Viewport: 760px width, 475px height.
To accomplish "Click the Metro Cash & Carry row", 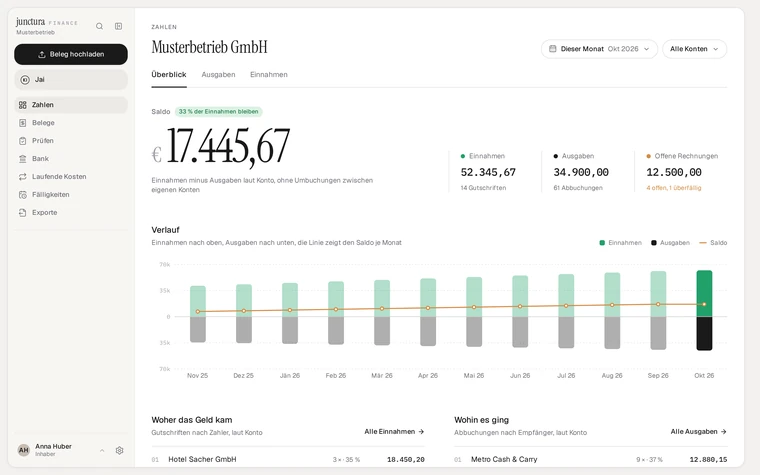I will (591, 459).
